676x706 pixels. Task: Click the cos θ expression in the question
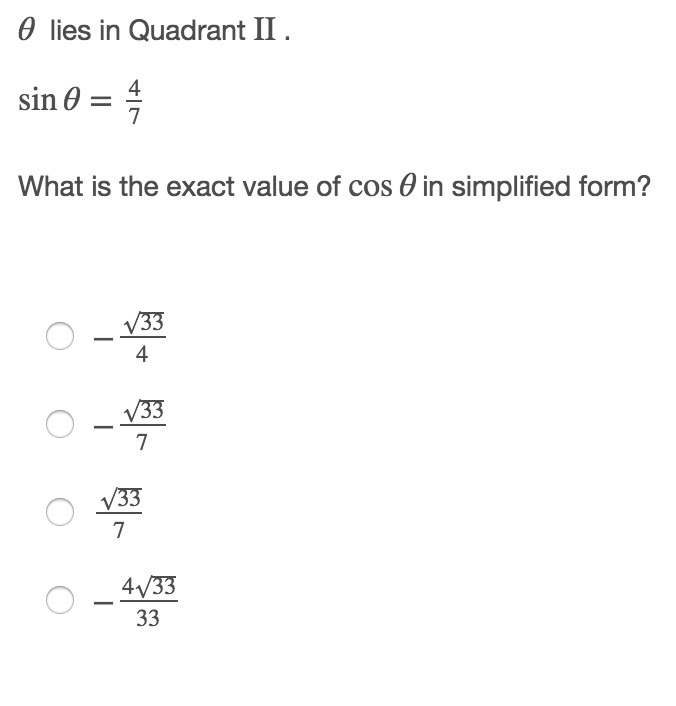382,187
